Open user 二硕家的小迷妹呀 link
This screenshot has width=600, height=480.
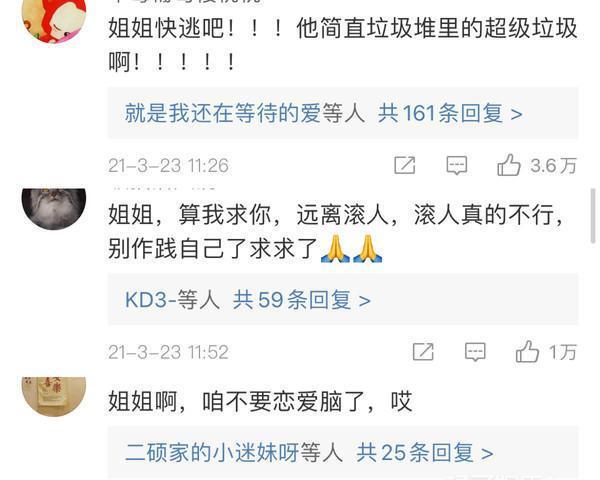[x=212, y=453]
